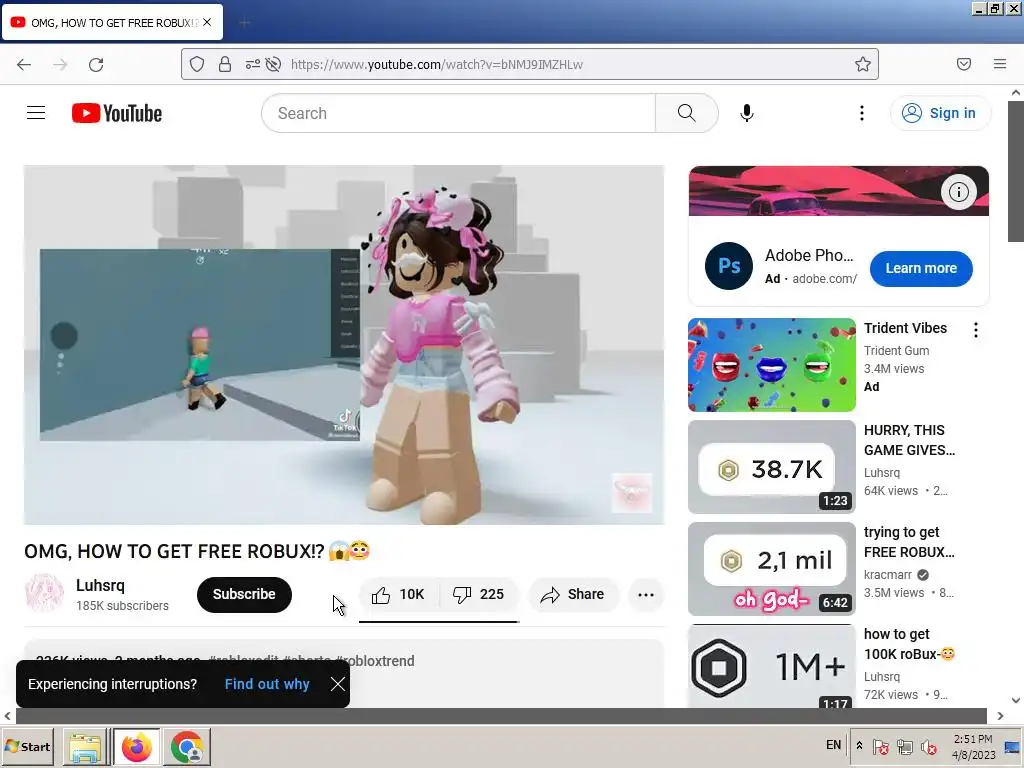This screenshot has width=1024, height=768.
Task: Expand hidden system tray icons
Action: (x=859, y=746)
